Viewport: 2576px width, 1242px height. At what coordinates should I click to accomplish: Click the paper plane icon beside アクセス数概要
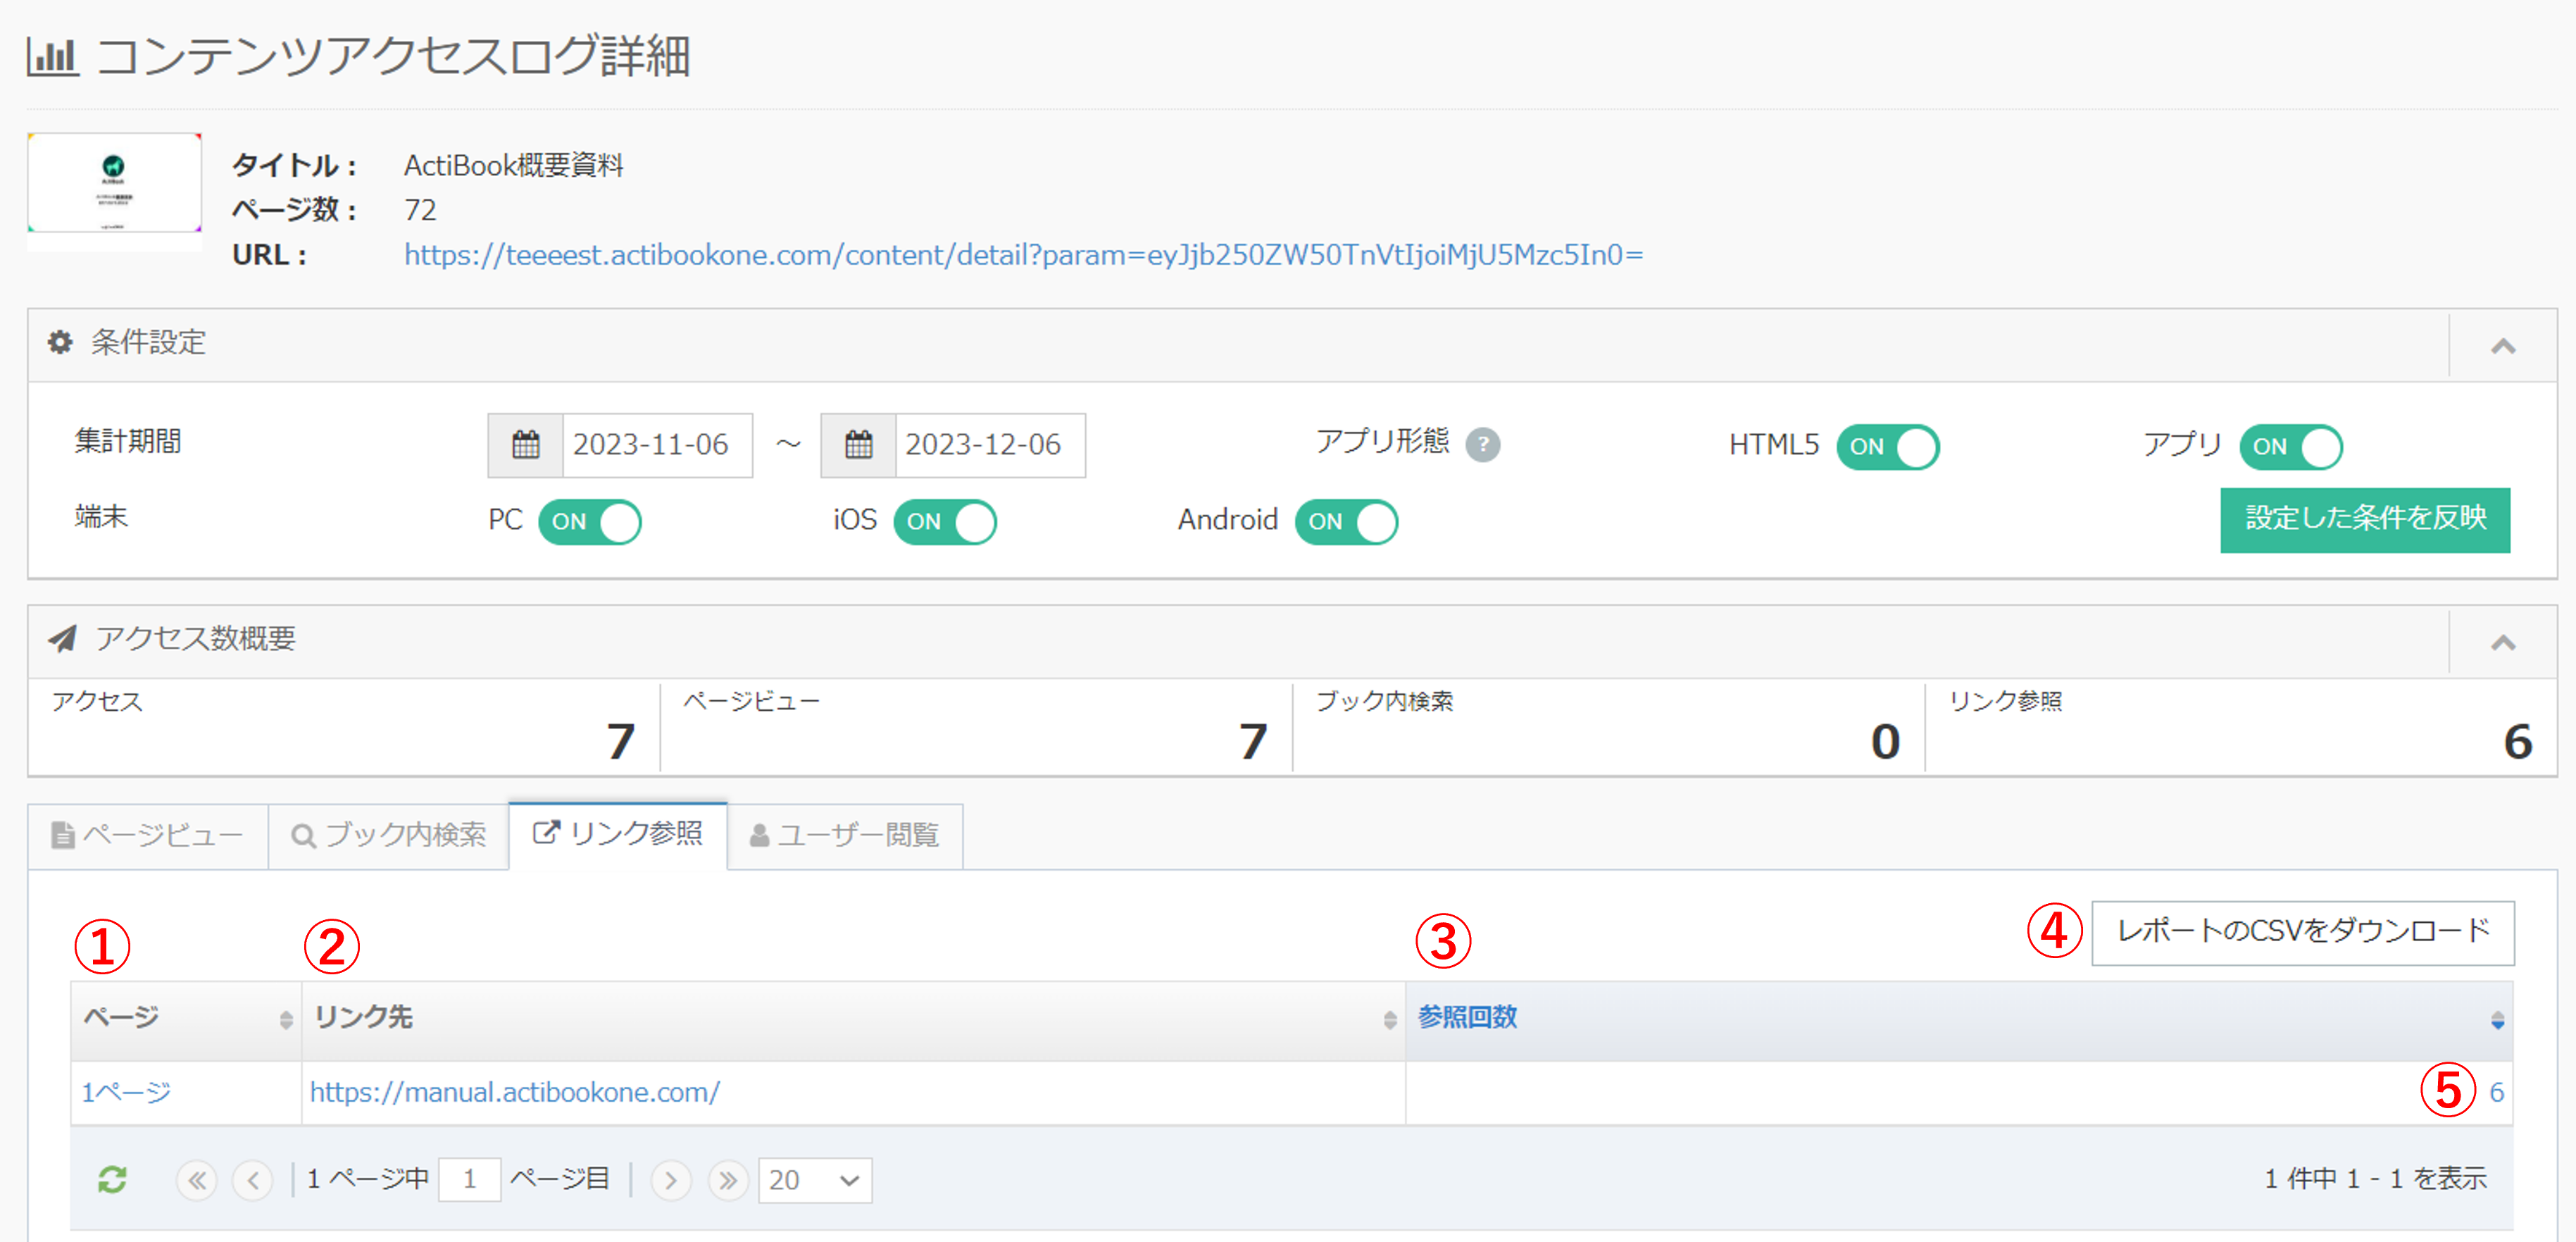point(63,638)
